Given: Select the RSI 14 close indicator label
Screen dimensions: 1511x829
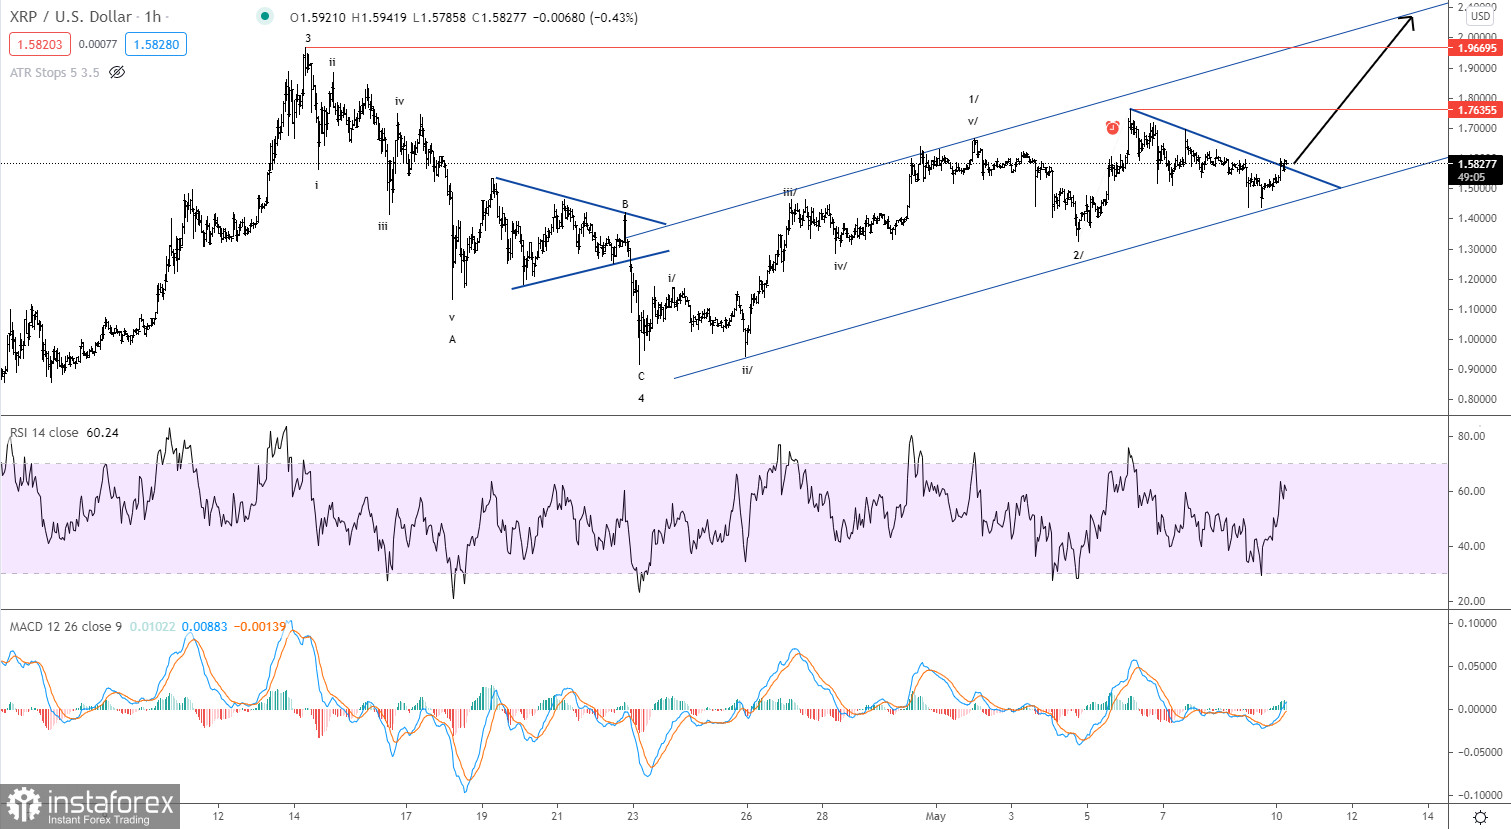Looking at the screenshot, I should click(44, 433).
